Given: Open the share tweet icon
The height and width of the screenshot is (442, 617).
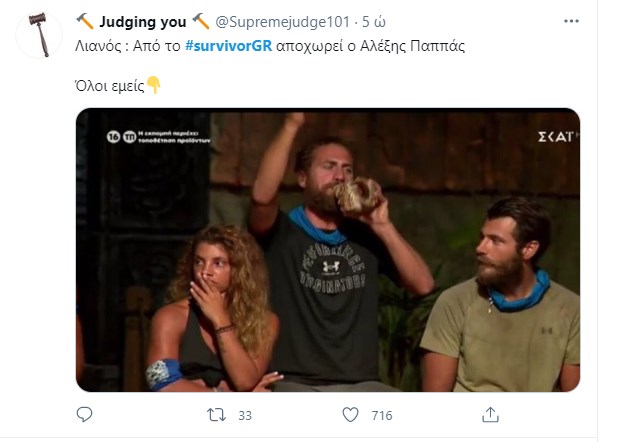Looking at the screenshot, I should [490, 414].
